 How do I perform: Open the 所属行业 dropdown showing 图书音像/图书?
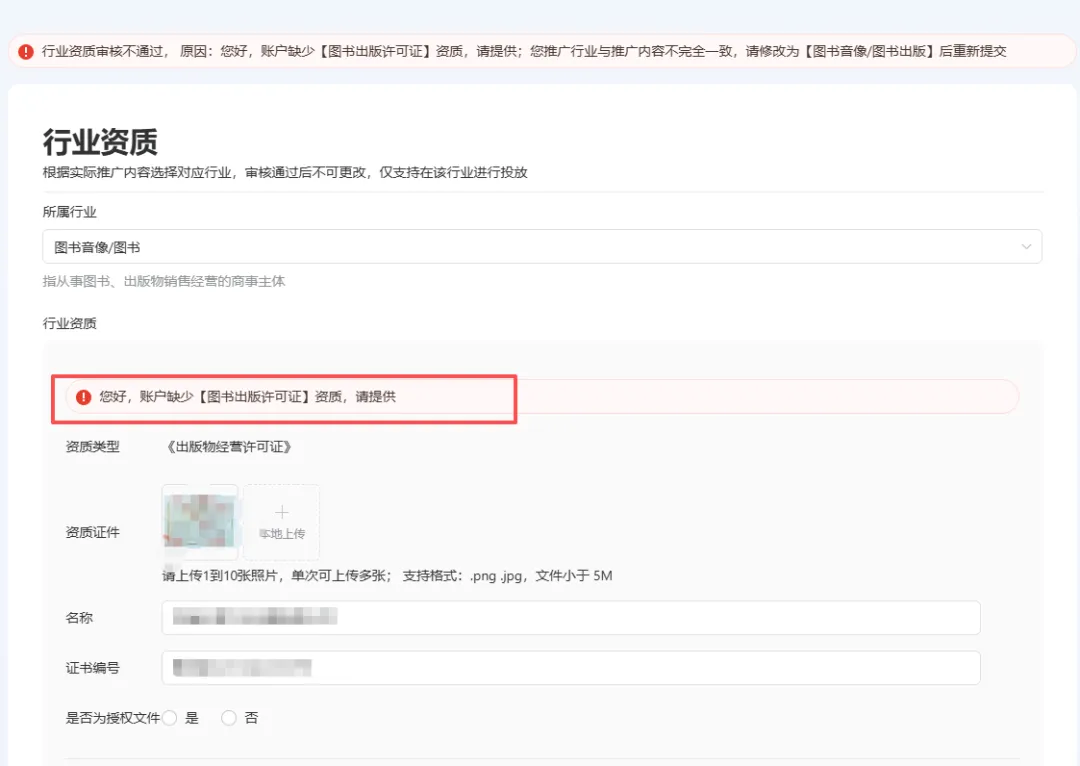(542, 247)
